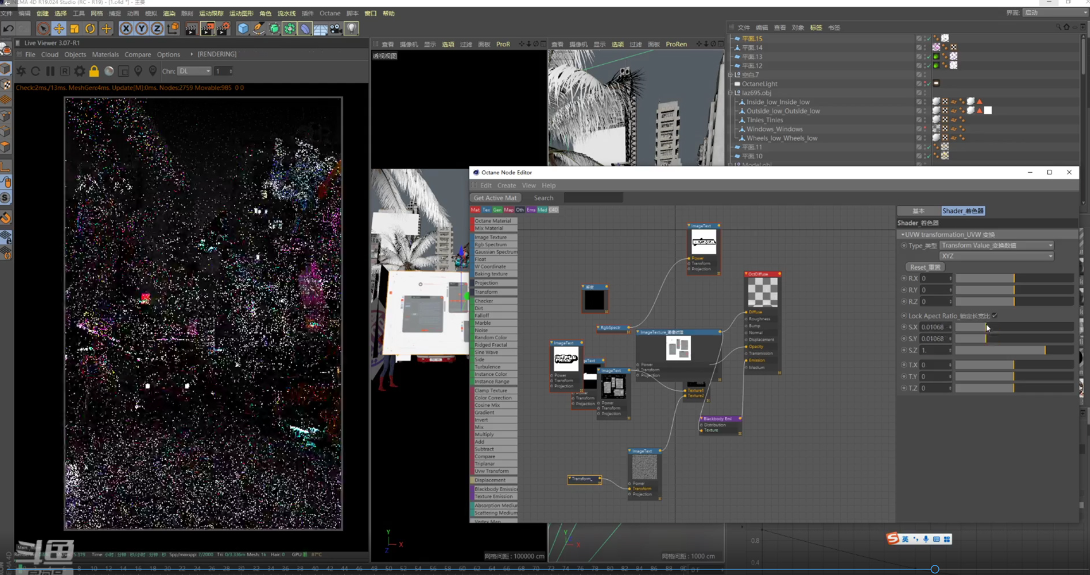Click Color Correction node button
Screen dimensions: 1090x575
point(494,398)
